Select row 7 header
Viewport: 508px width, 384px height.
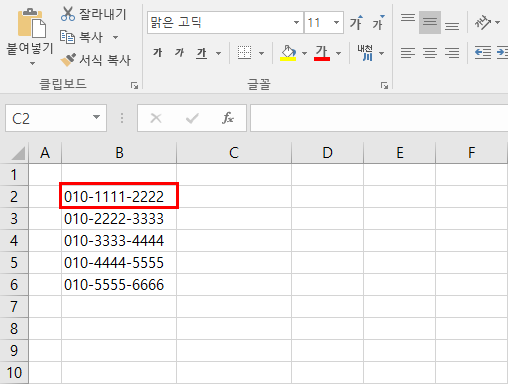14,306
